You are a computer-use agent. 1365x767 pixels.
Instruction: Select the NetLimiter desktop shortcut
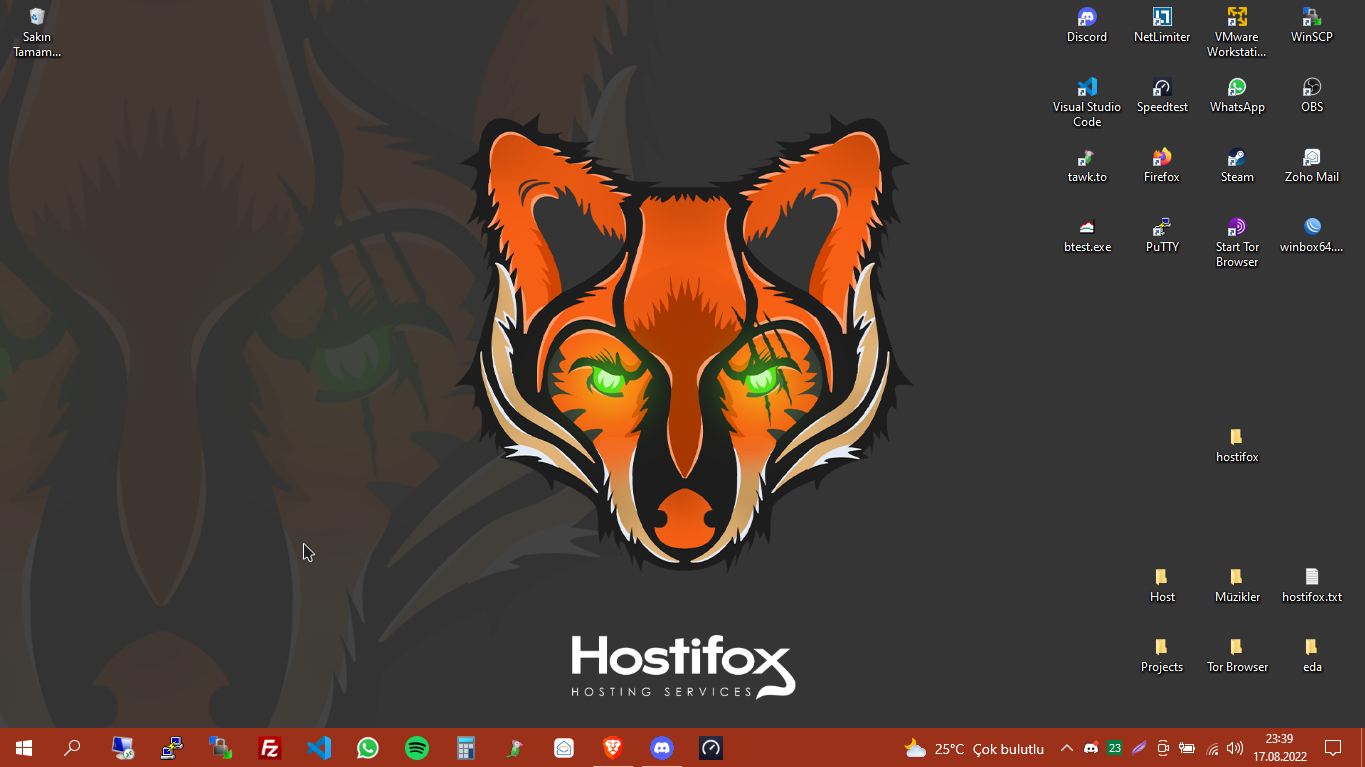point(1162,26)
